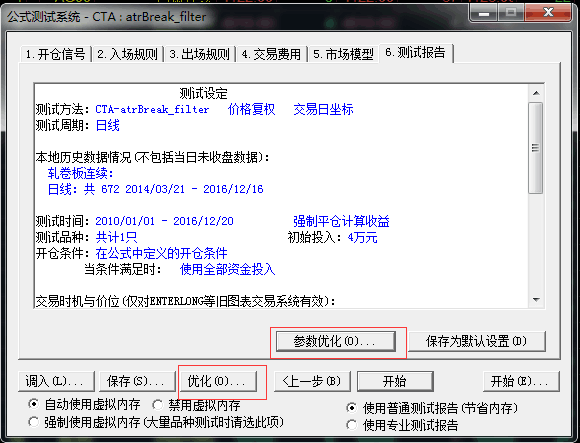Click the 保存(S)... button

click(137, 381)
